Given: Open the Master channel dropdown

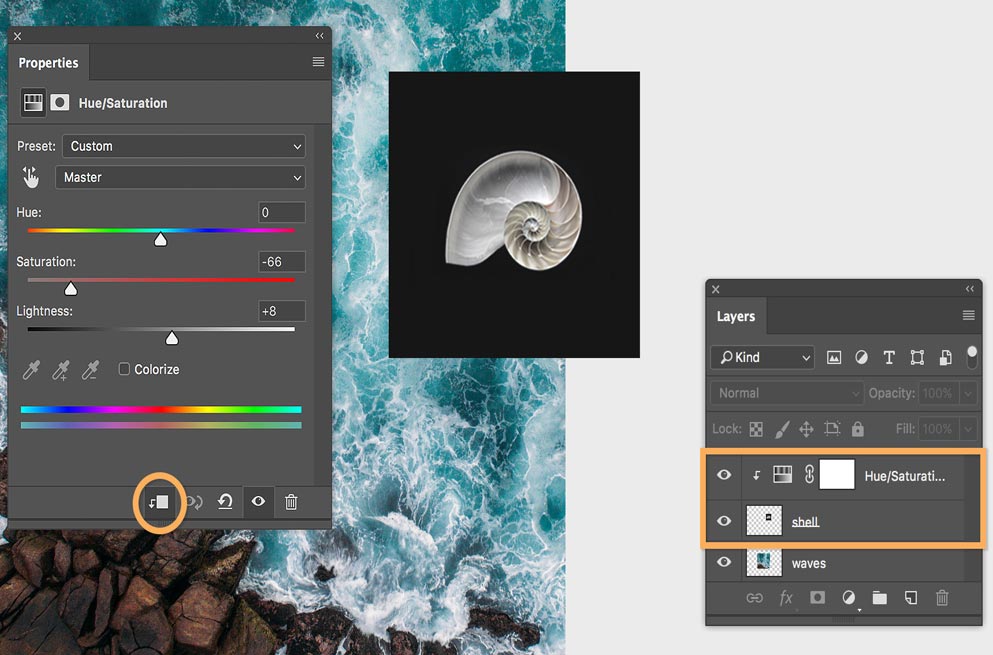Looking at the screenshot, I should [180, 177].
